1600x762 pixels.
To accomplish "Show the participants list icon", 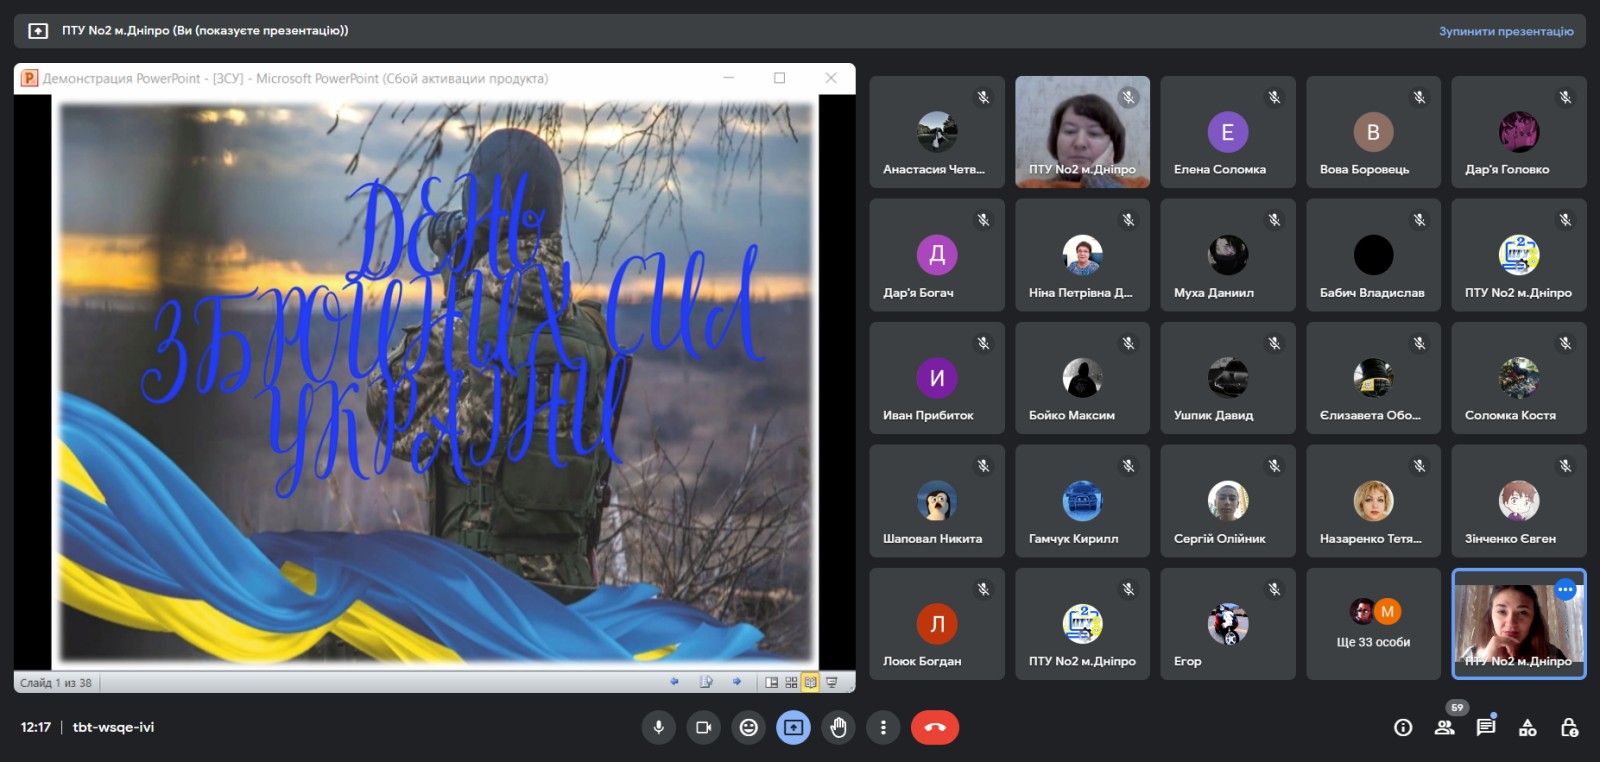I will (1444, 727).
